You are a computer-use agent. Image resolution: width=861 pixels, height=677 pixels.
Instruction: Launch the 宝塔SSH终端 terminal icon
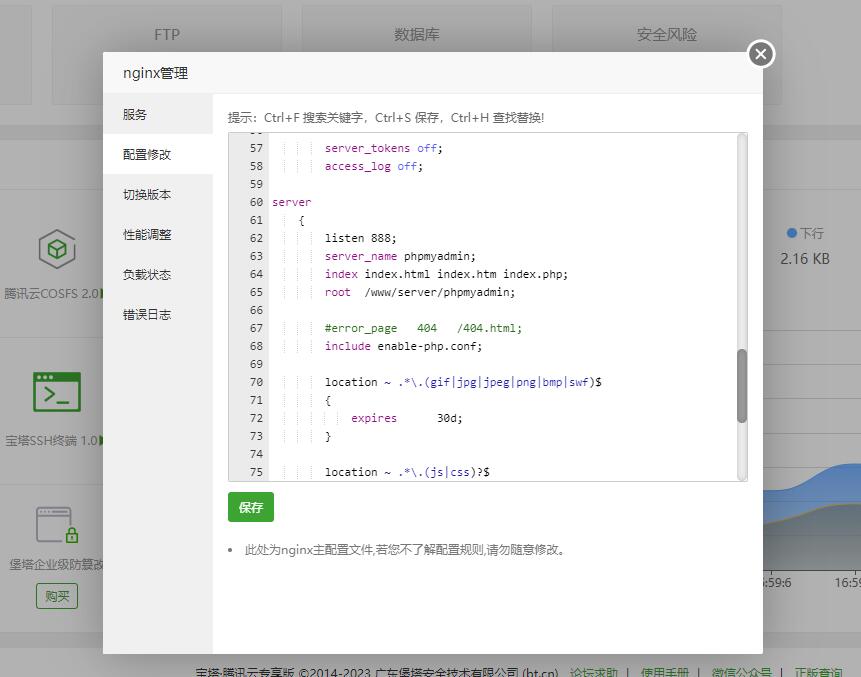click(56, 392)
